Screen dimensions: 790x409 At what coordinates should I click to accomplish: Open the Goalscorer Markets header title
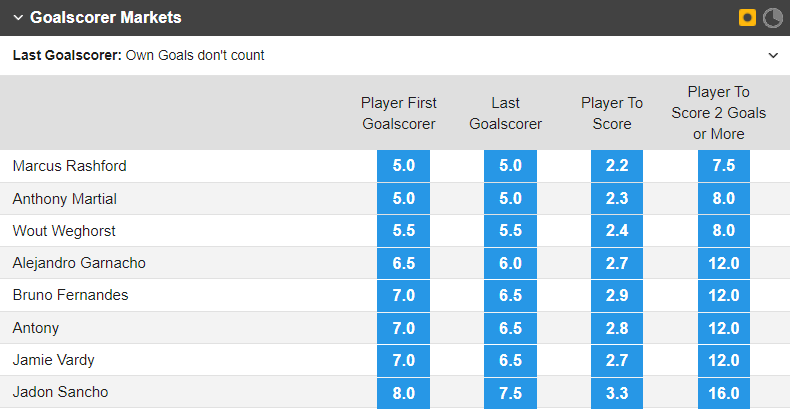105,18
